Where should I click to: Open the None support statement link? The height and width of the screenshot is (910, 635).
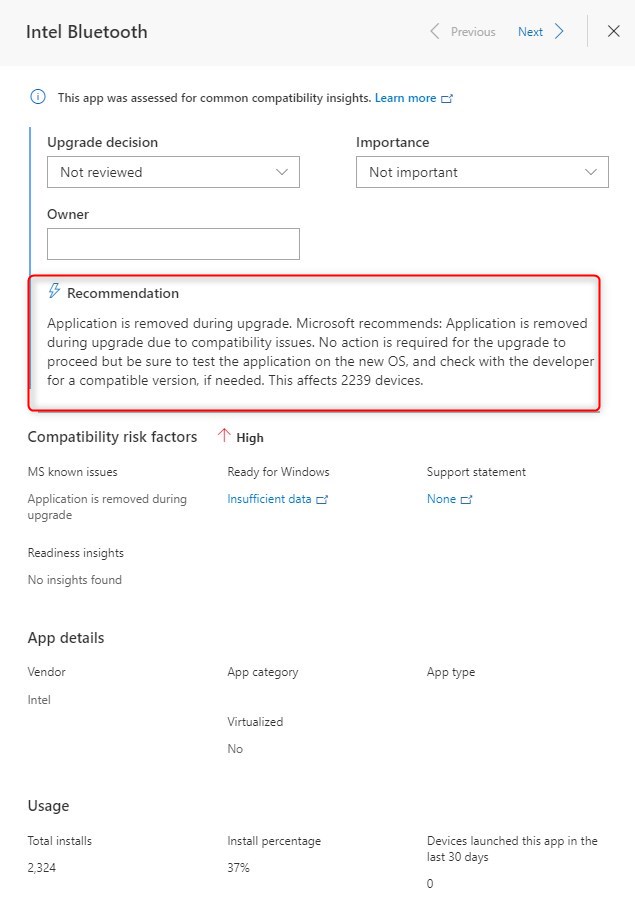pos(441,499)
